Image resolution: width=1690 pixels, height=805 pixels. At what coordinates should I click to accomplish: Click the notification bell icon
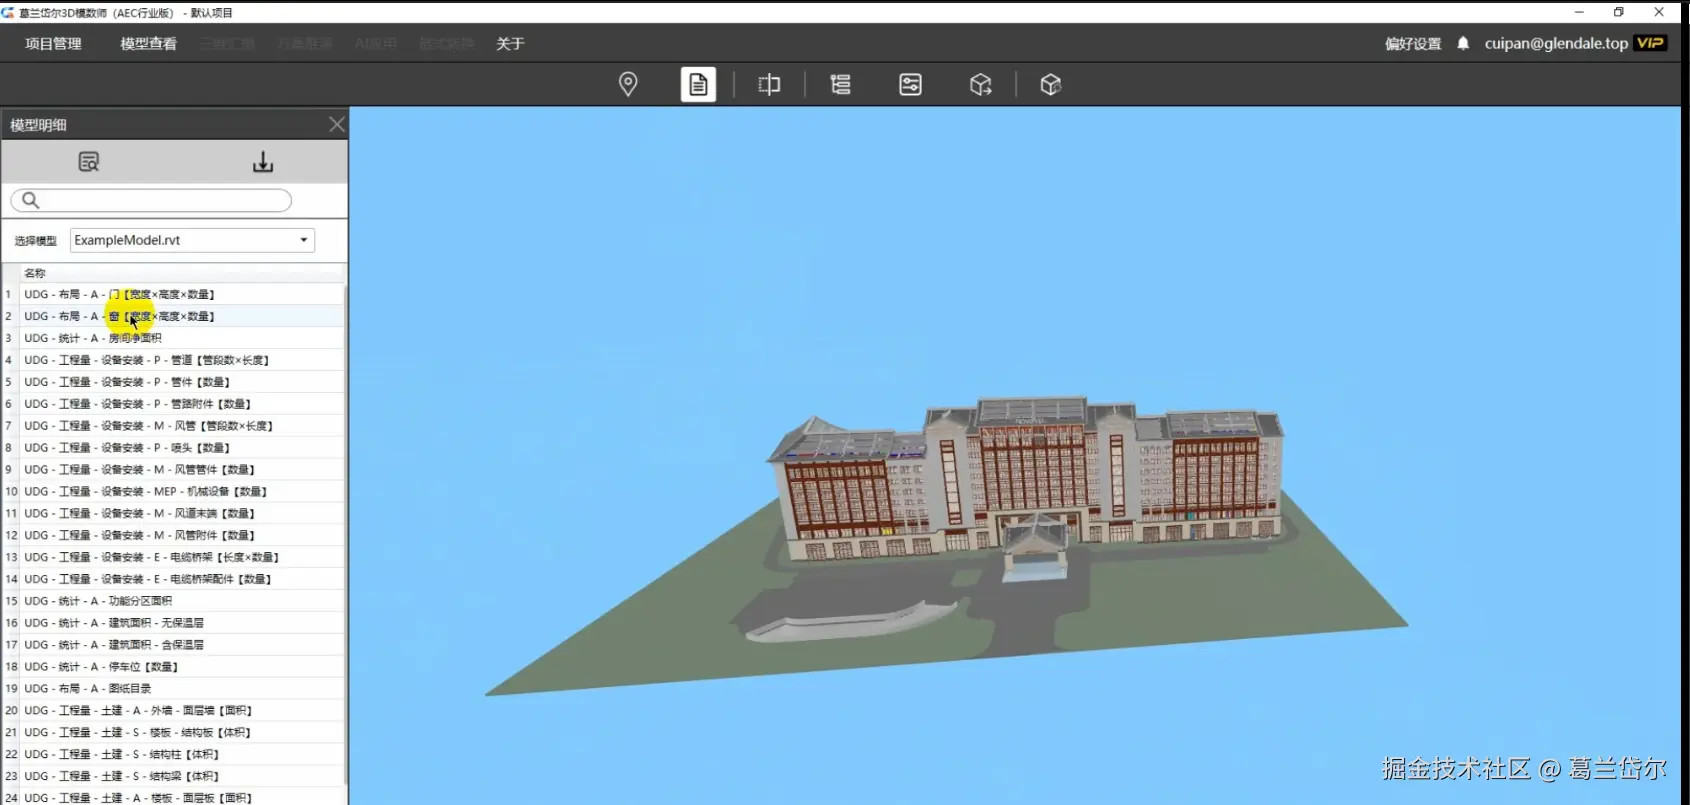(x=1463, y=43)
